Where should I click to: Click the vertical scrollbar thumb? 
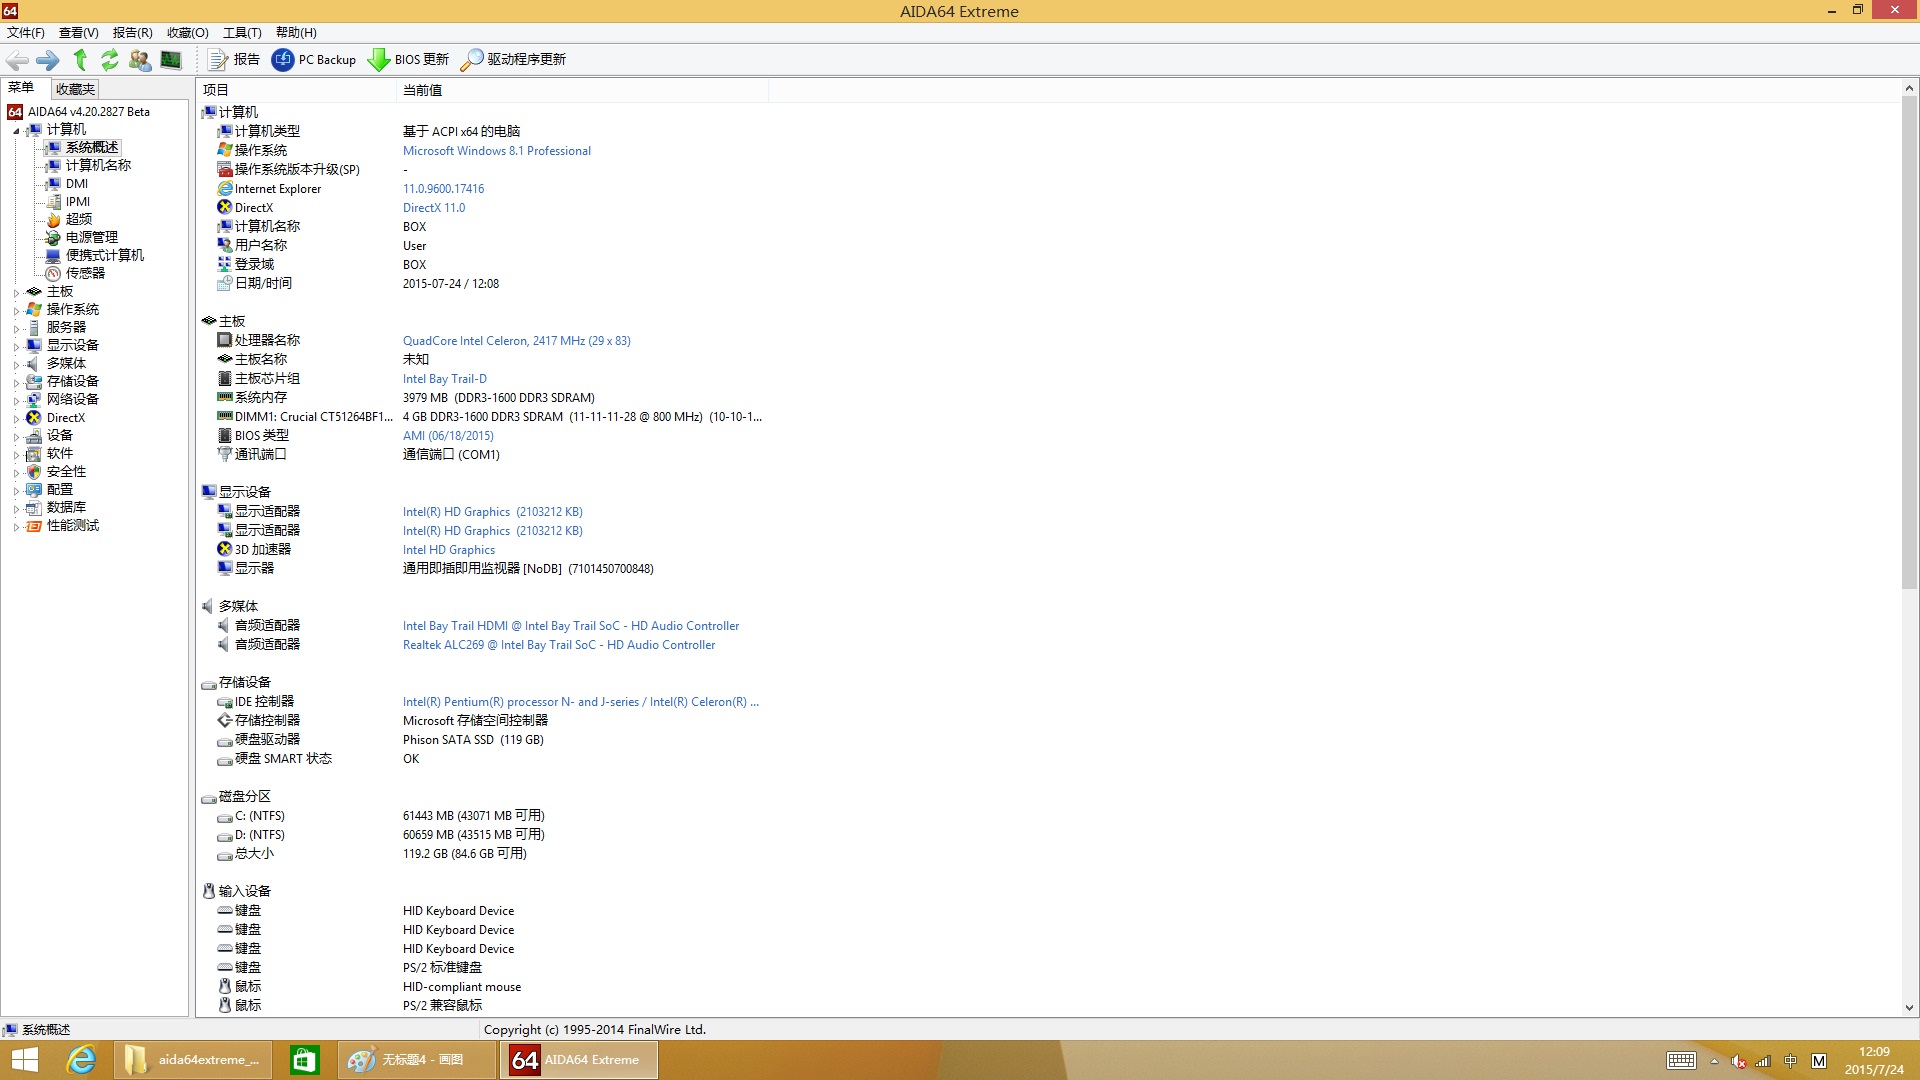pyautogui.click(x=1909, y=343)
